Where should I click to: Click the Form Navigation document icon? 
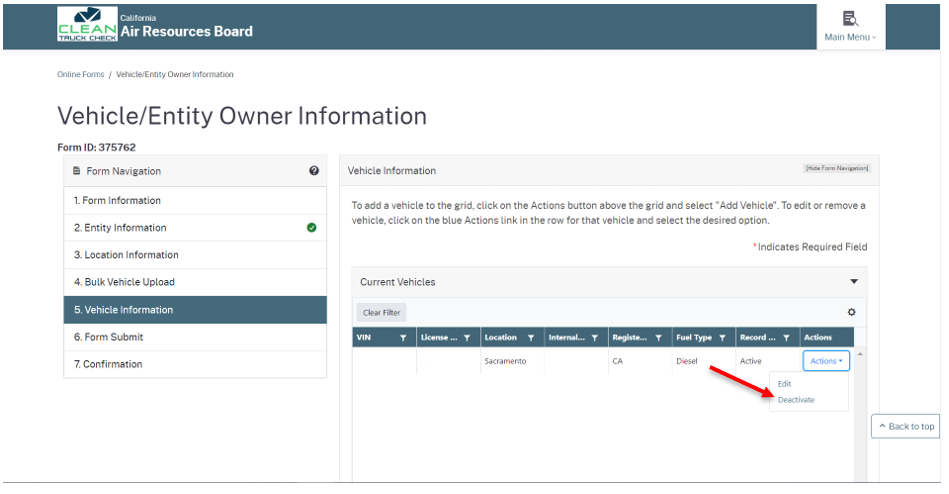(x=76, y=171)
